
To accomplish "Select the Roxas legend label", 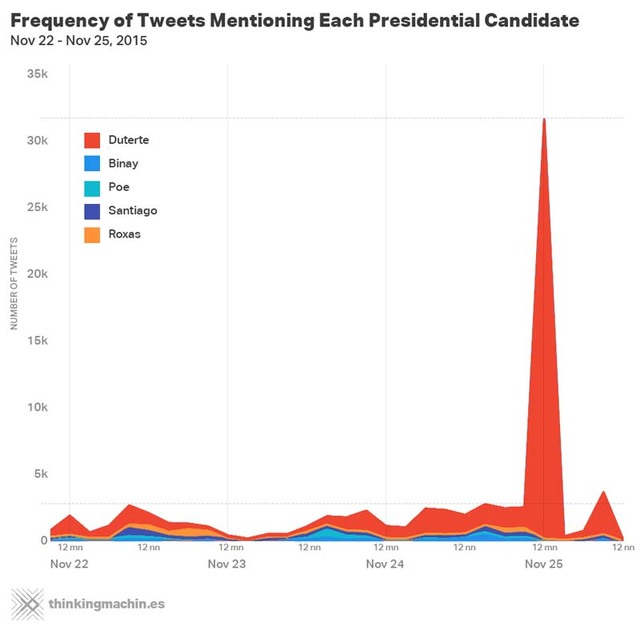I will (124, 234).
